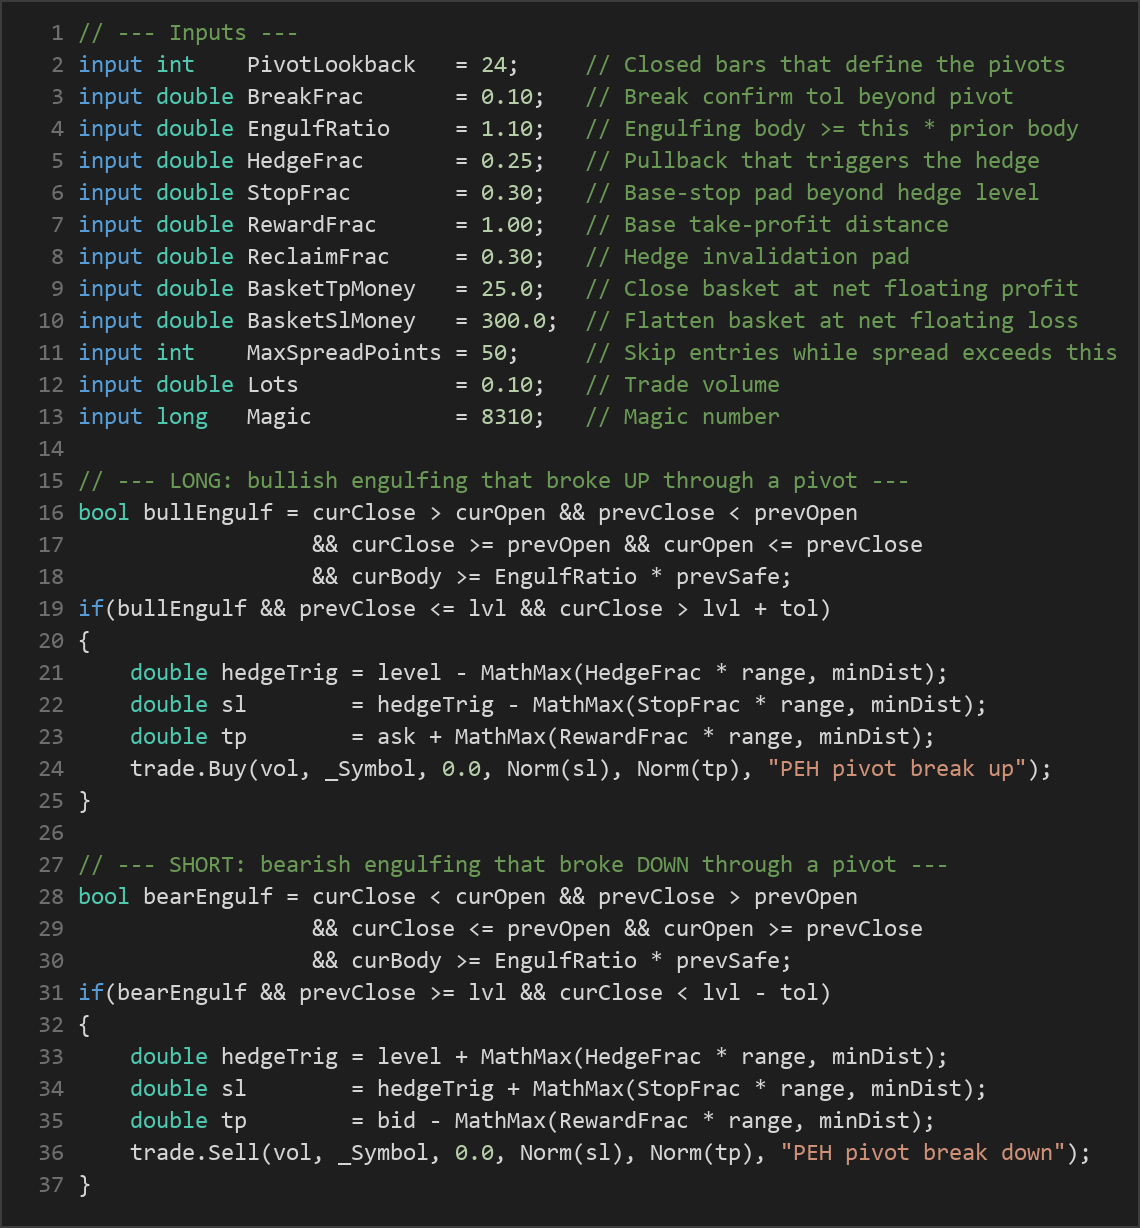The image size is (1140, 1228).
Task: Select the value 24 on line 2
Action: tap(494, 65)
